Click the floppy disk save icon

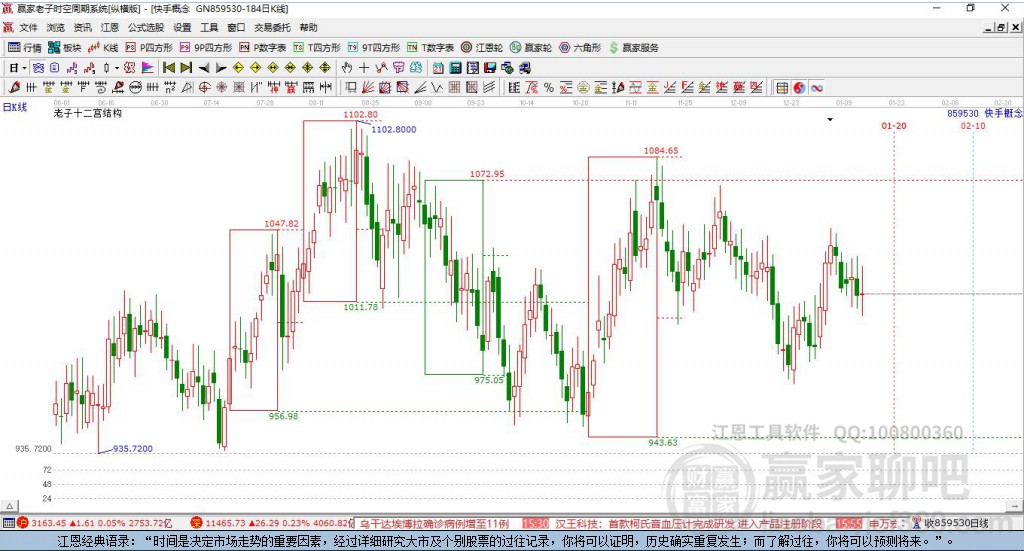click(x=490, y=68)
